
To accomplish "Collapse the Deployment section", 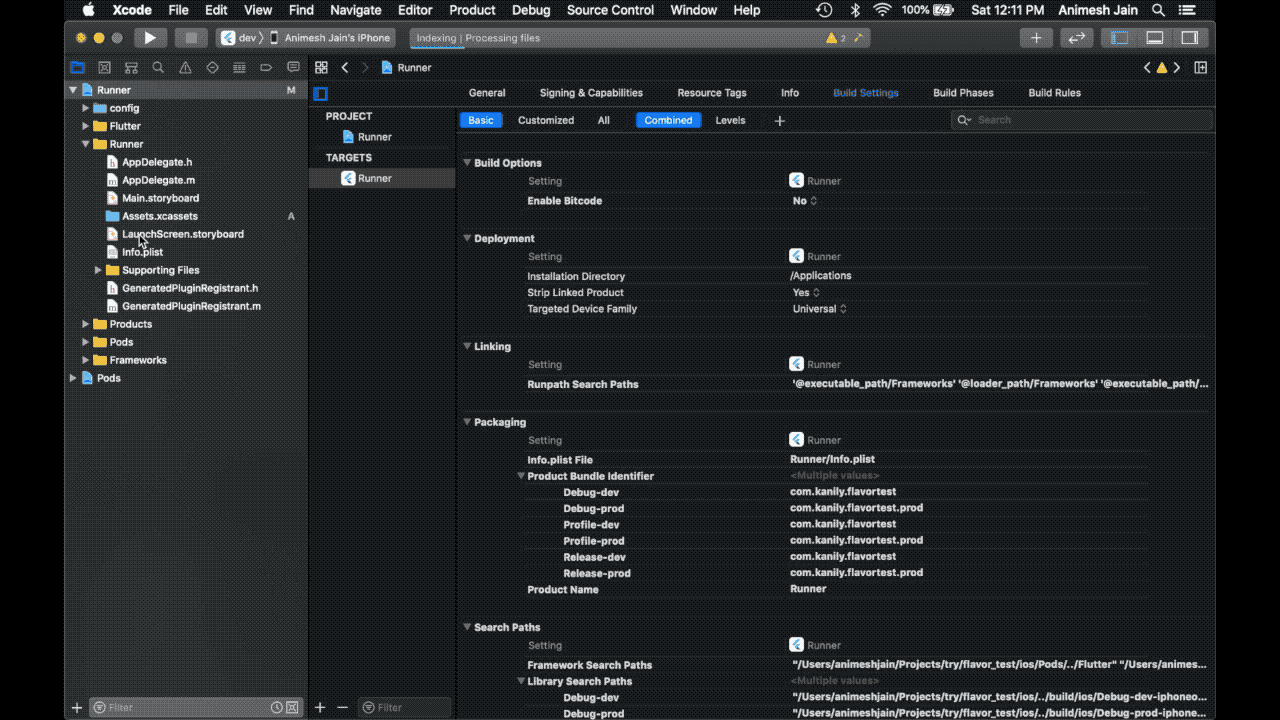I will click(467, 238).
